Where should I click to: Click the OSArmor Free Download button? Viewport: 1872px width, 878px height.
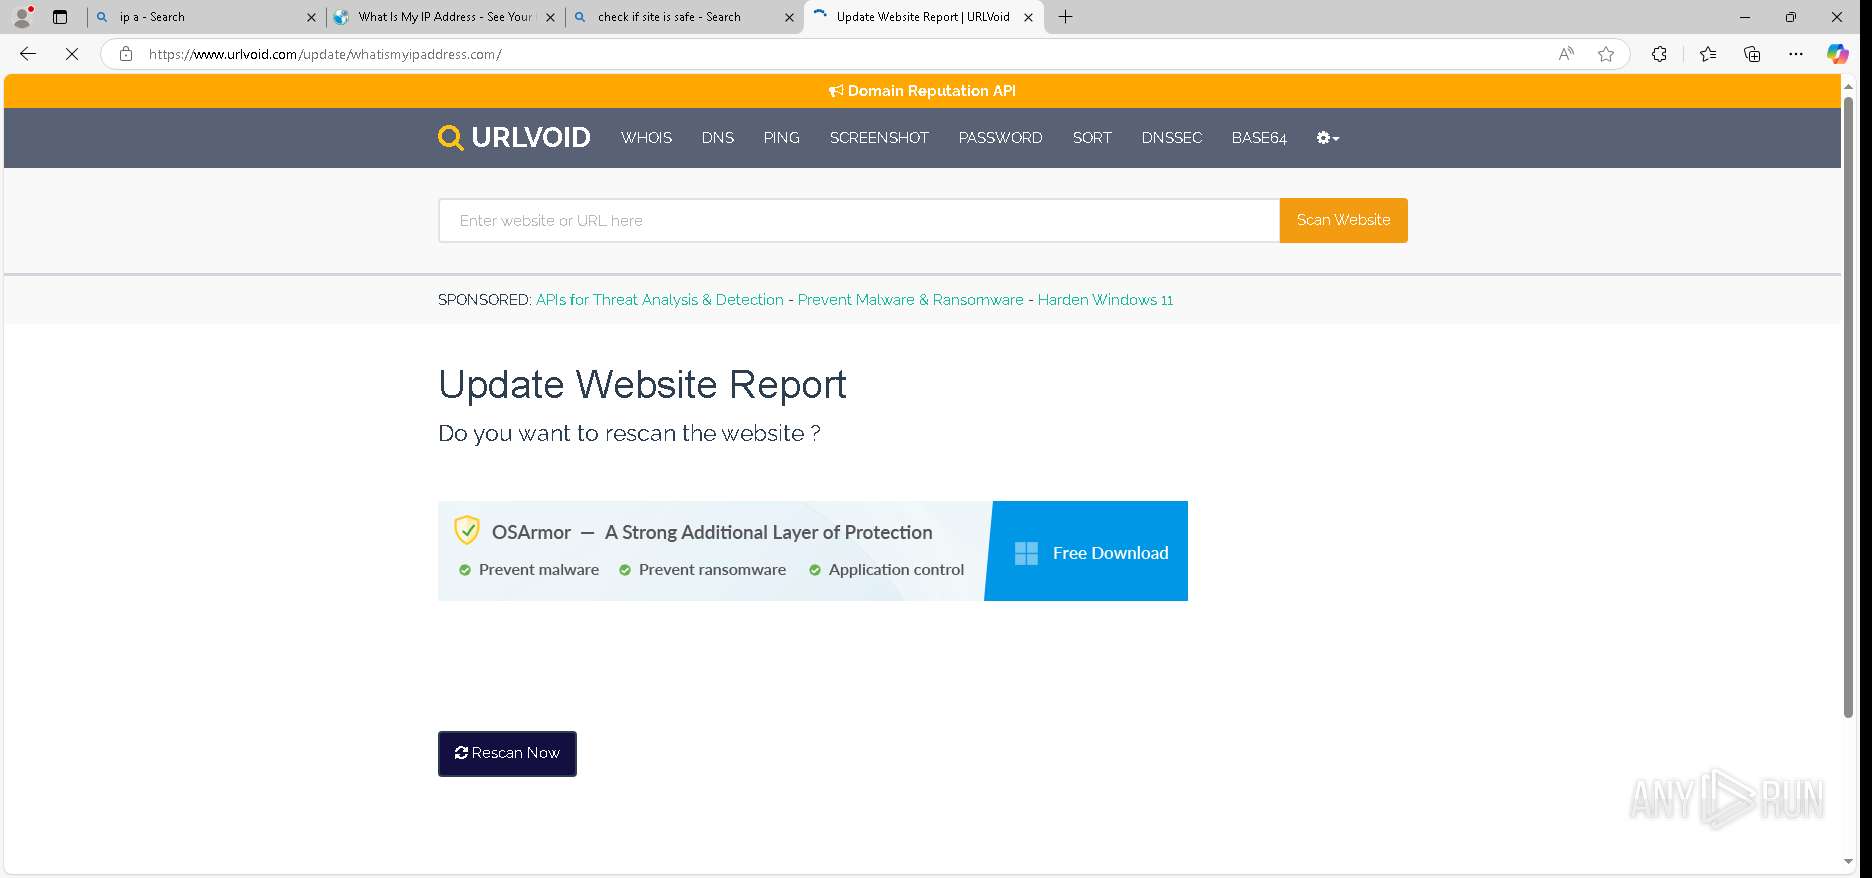click(x=1088, y=552)
